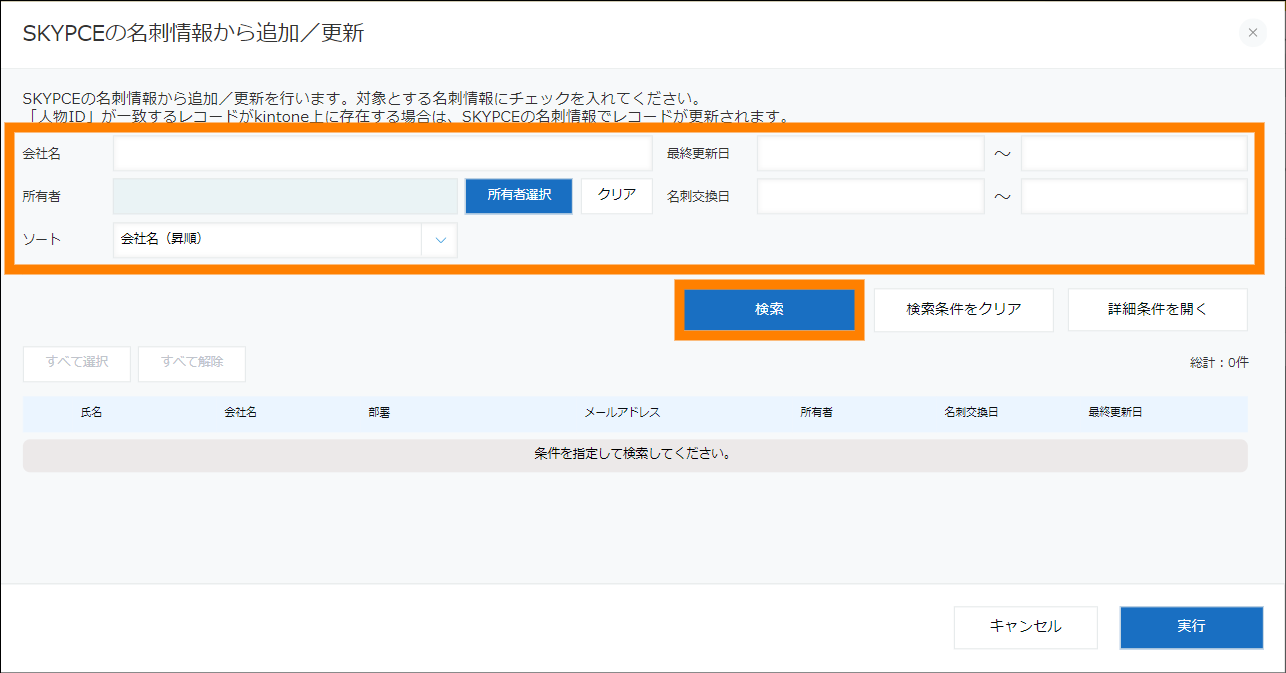Screen dimensions: 1286x673
Task: Click the 氏名 column header
Action: point(92,413)
